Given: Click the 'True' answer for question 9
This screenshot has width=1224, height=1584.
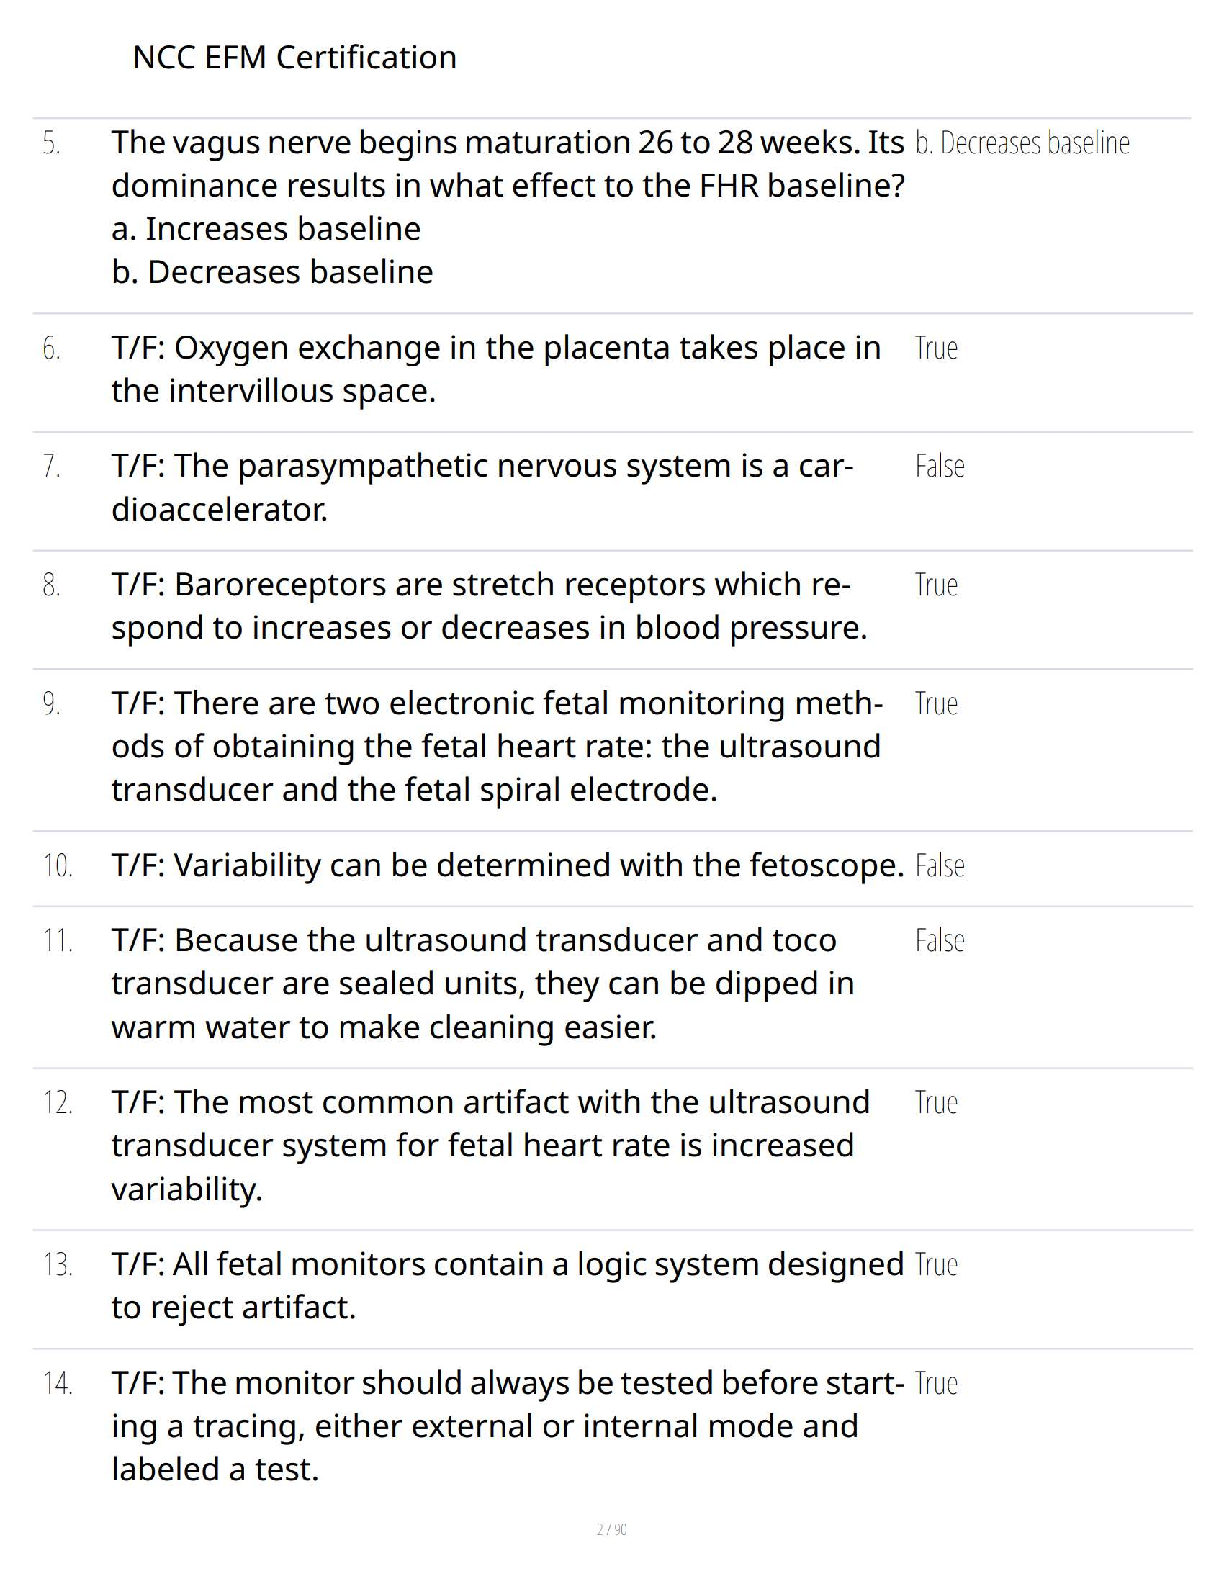Looking at the screenshot, I should pos(936,704).
